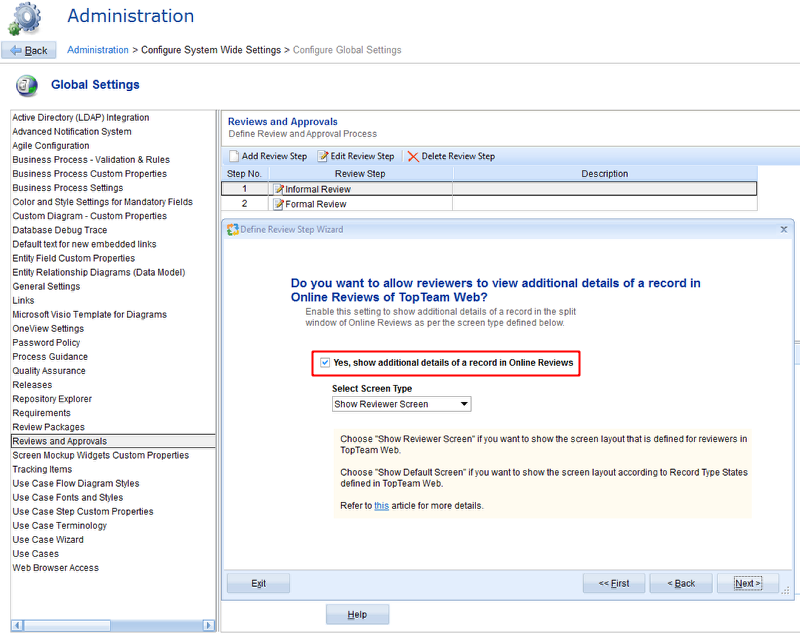
Task: Click the Informal Review row icon
Action: point(279,189)
